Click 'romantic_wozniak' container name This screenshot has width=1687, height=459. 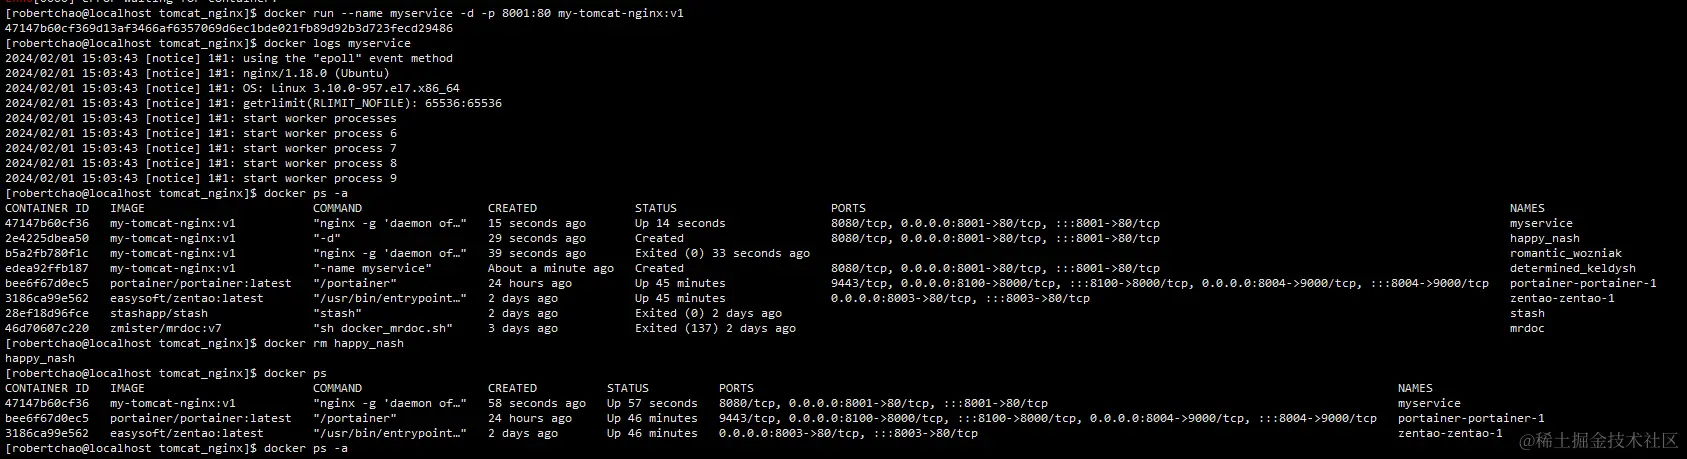pos(1566,254)
